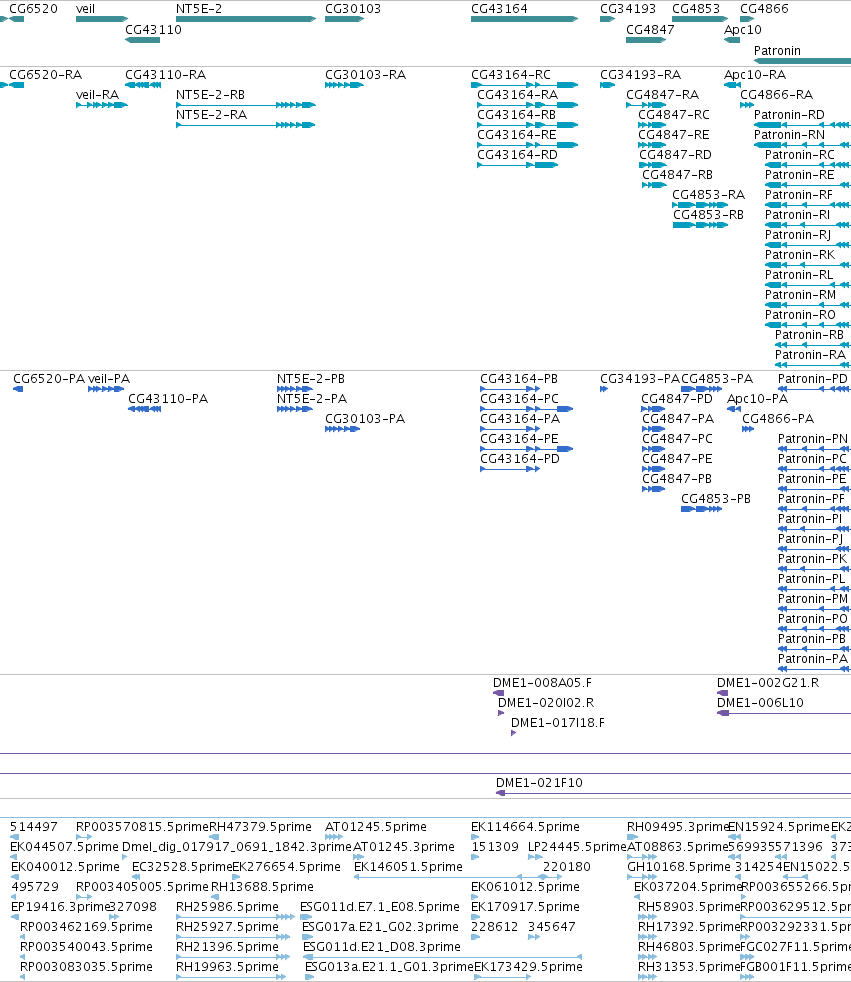The height and width of the screenshot is (982, 851).
Task: Select protein CG4866-PA label
Action: 778,419
